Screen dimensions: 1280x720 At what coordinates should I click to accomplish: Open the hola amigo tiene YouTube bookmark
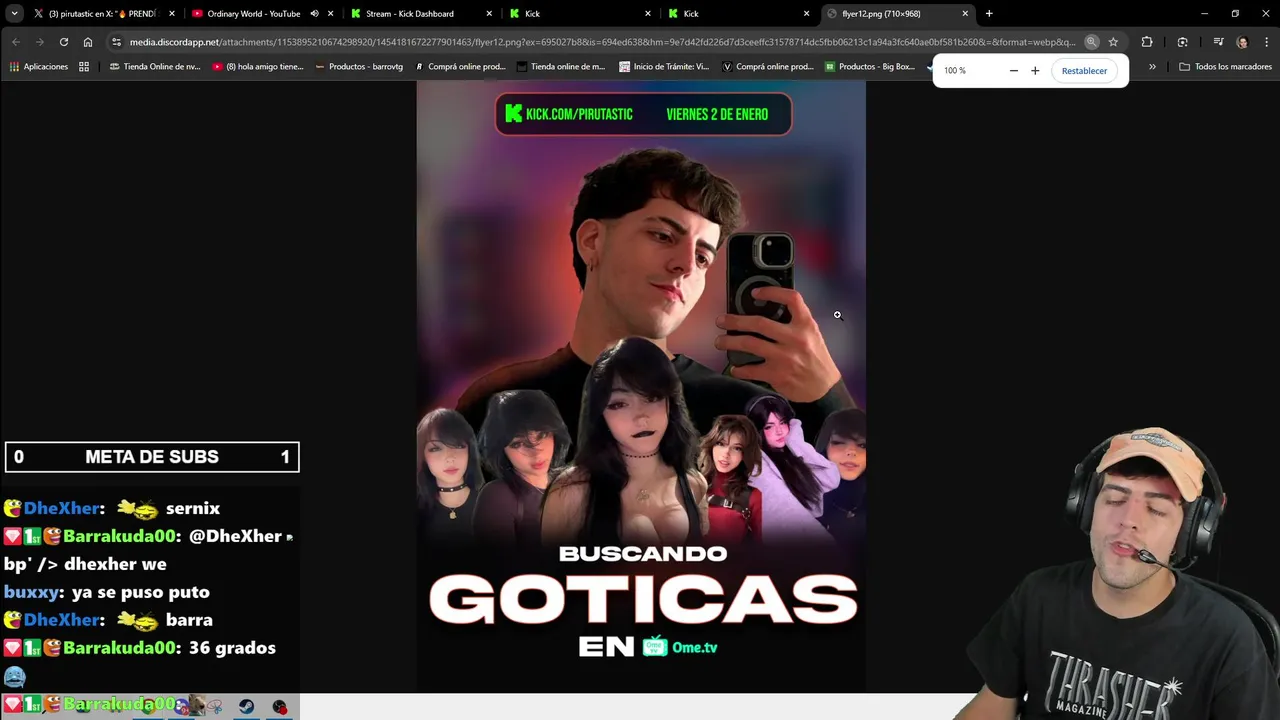point(257,67)
